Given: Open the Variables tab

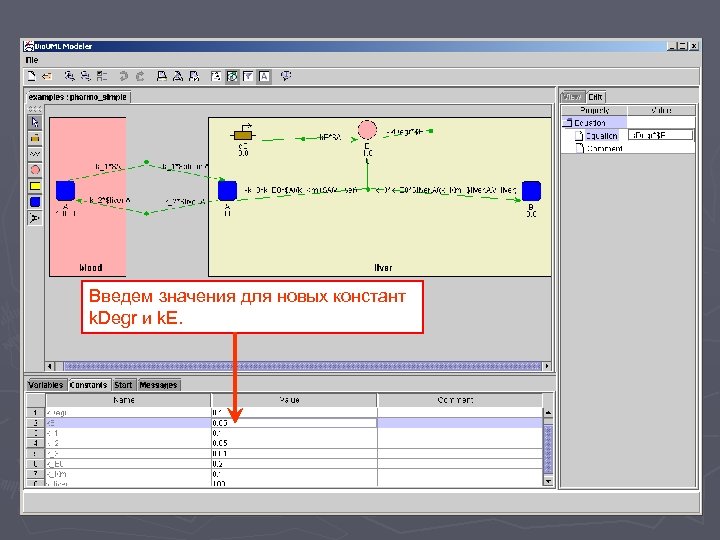Looking at the screenshot, I should coord(45,385).
